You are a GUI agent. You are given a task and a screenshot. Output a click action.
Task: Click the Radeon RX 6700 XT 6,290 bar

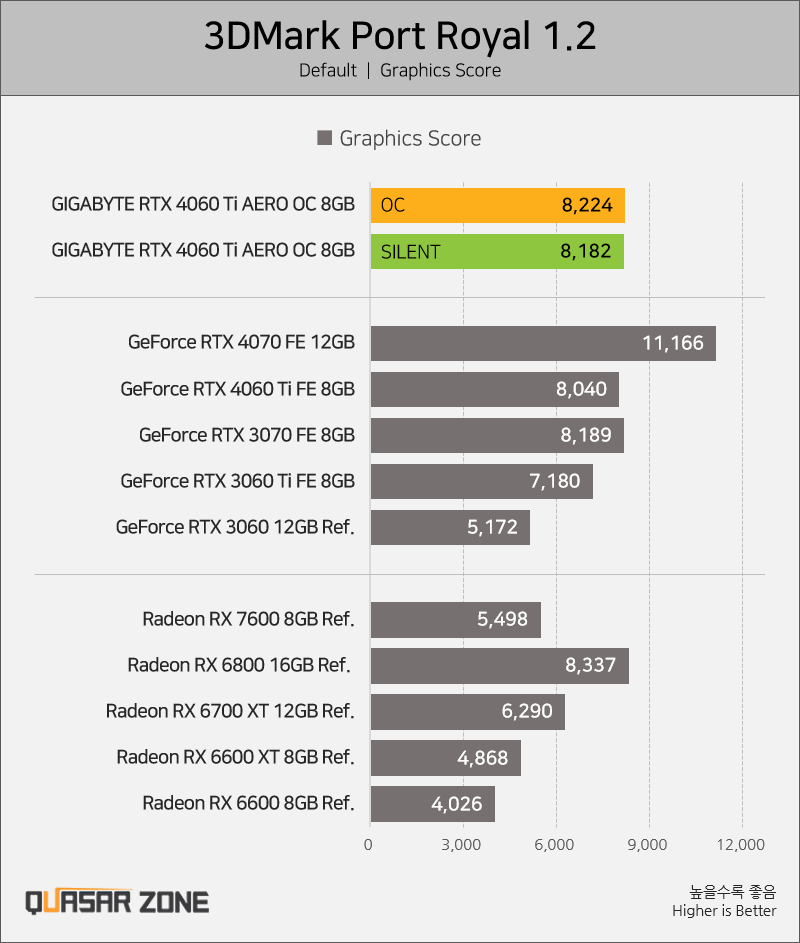pyautogui.click(x=467, y=711)
